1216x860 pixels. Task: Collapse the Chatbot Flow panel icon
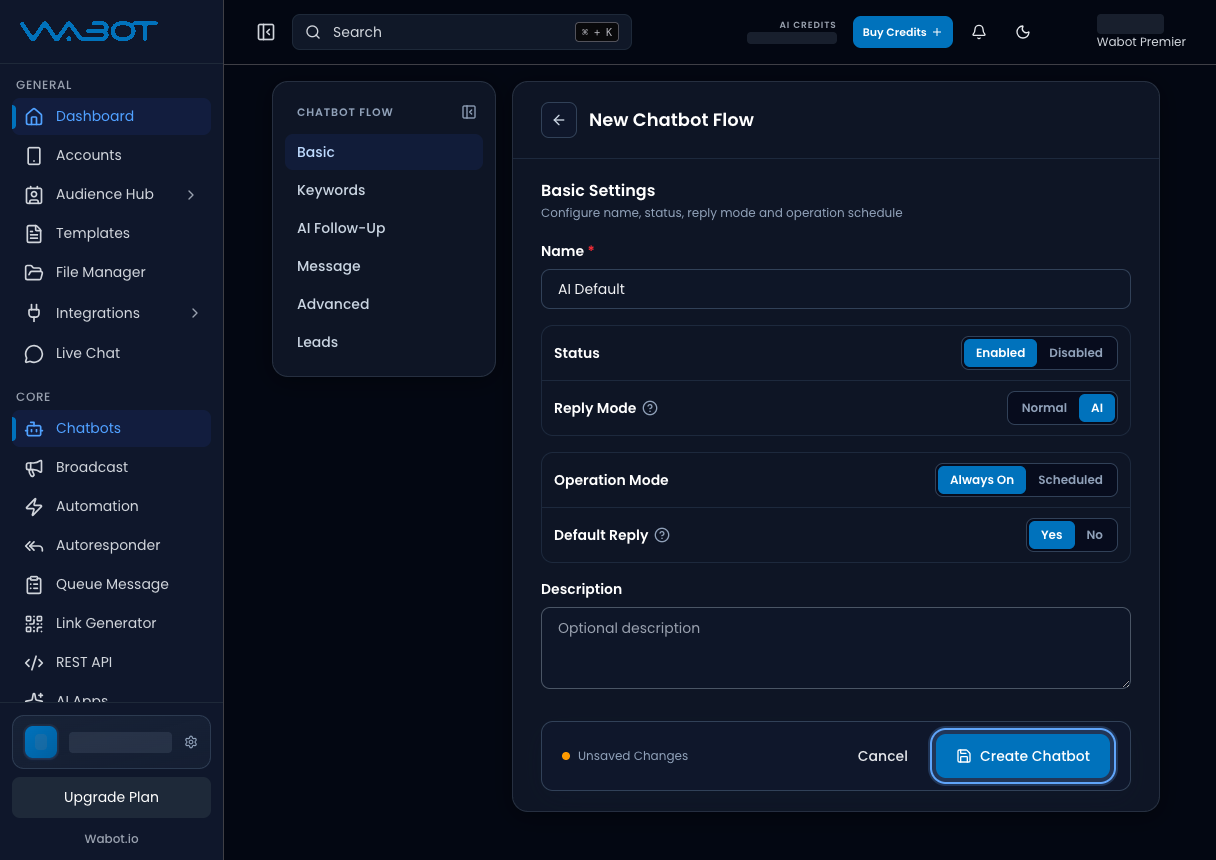(469, 112)
